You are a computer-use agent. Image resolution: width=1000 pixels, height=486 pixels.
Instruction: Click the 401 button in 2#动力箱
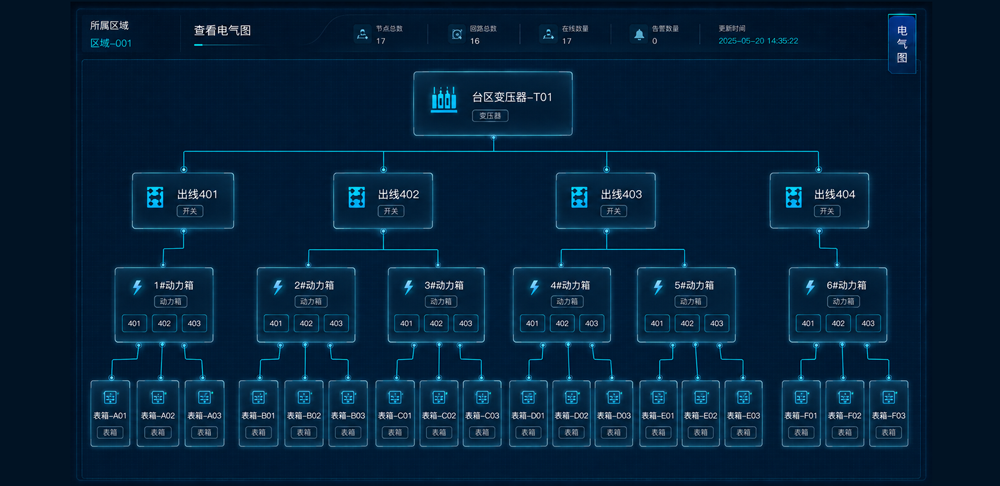click(276, 323)
